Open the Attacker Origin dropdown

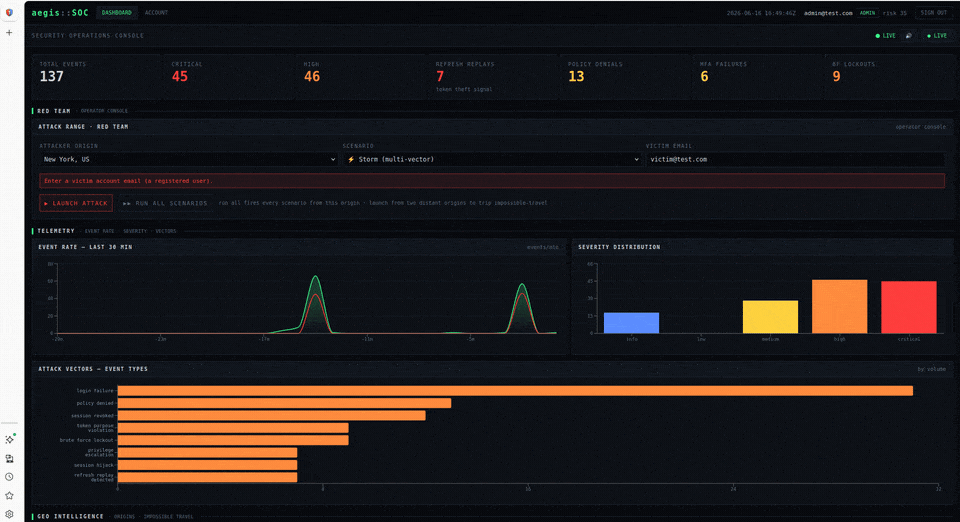click(x=189, y=159)
